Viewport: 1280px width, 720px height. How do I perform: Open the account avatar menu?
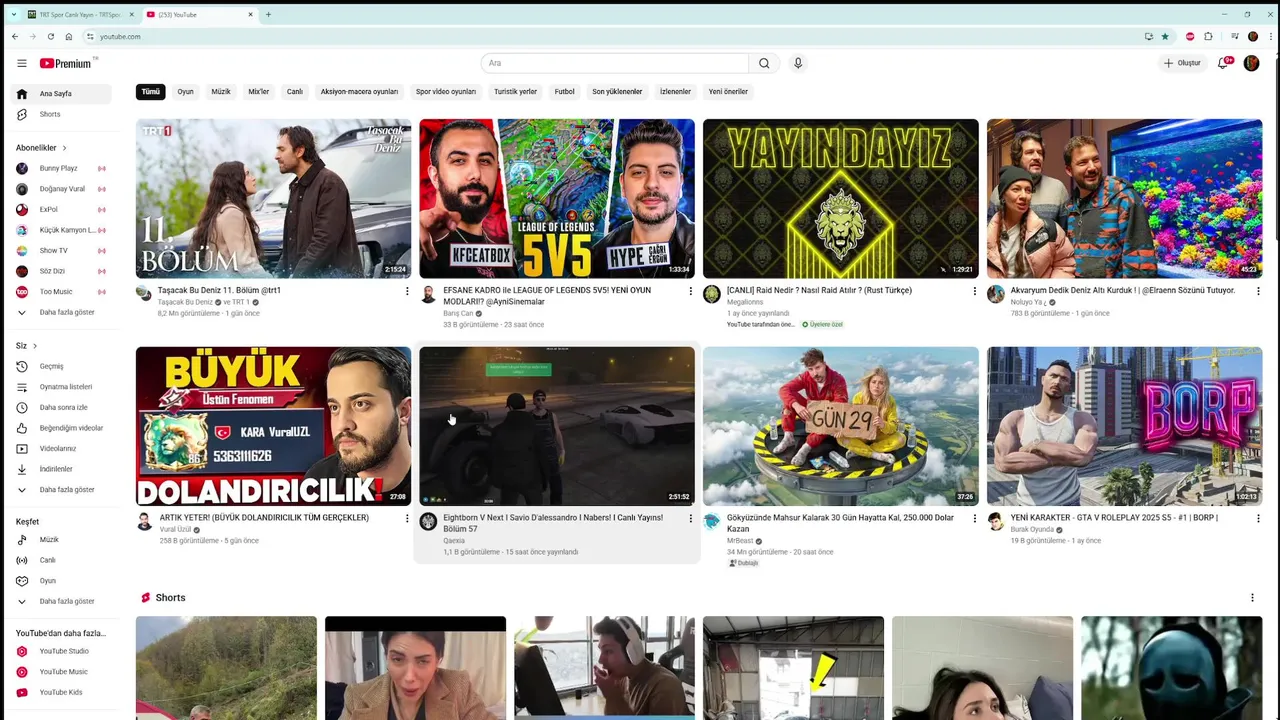[x=1251, y=63]
